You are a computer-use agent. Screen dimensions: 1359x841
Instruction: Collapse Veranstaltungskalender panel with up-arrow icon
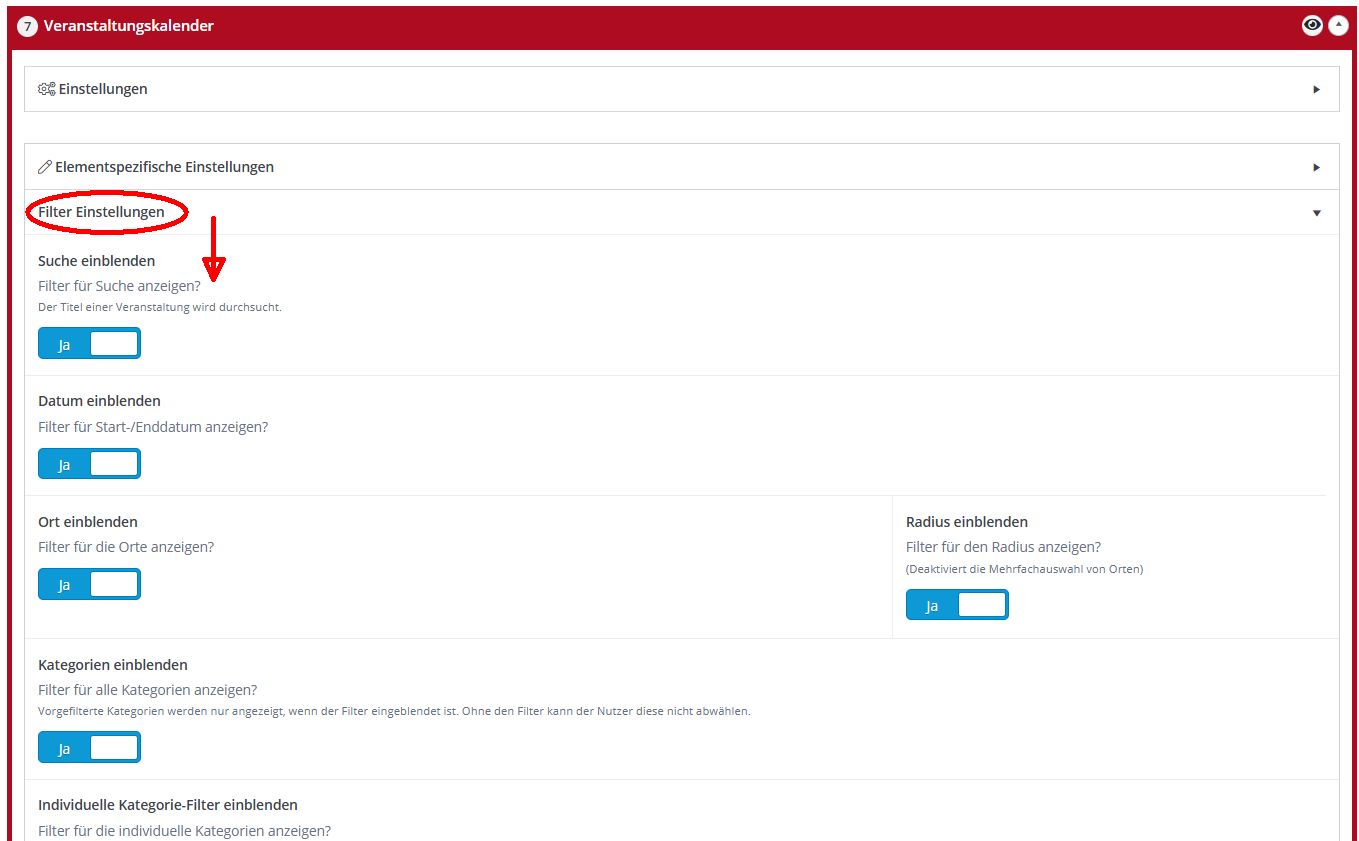tap(1338, 26)
